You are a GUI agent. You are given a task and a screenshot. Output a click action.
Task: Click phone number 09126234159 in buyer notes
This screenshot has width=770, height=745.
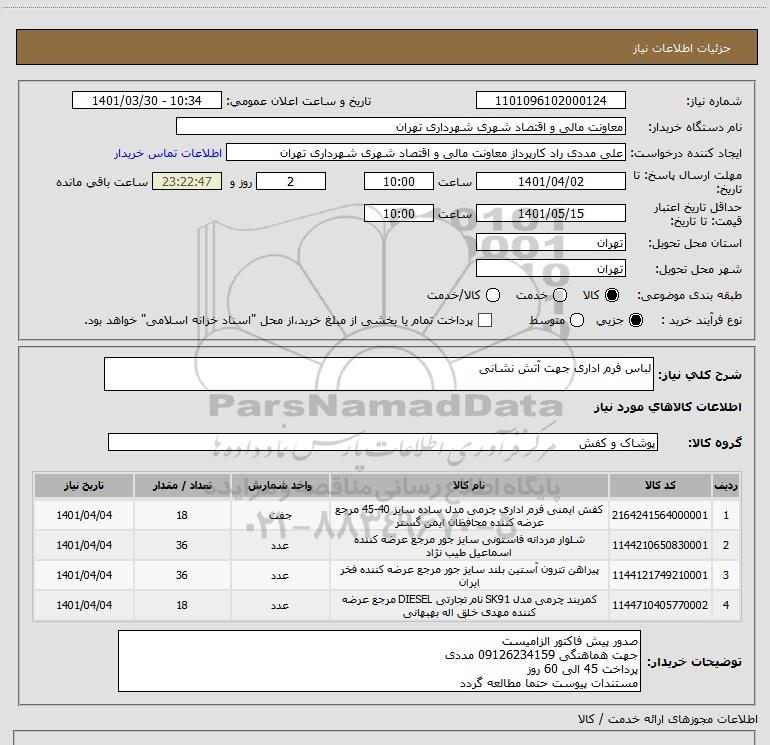pyautogui.click(x=516, y=655)
